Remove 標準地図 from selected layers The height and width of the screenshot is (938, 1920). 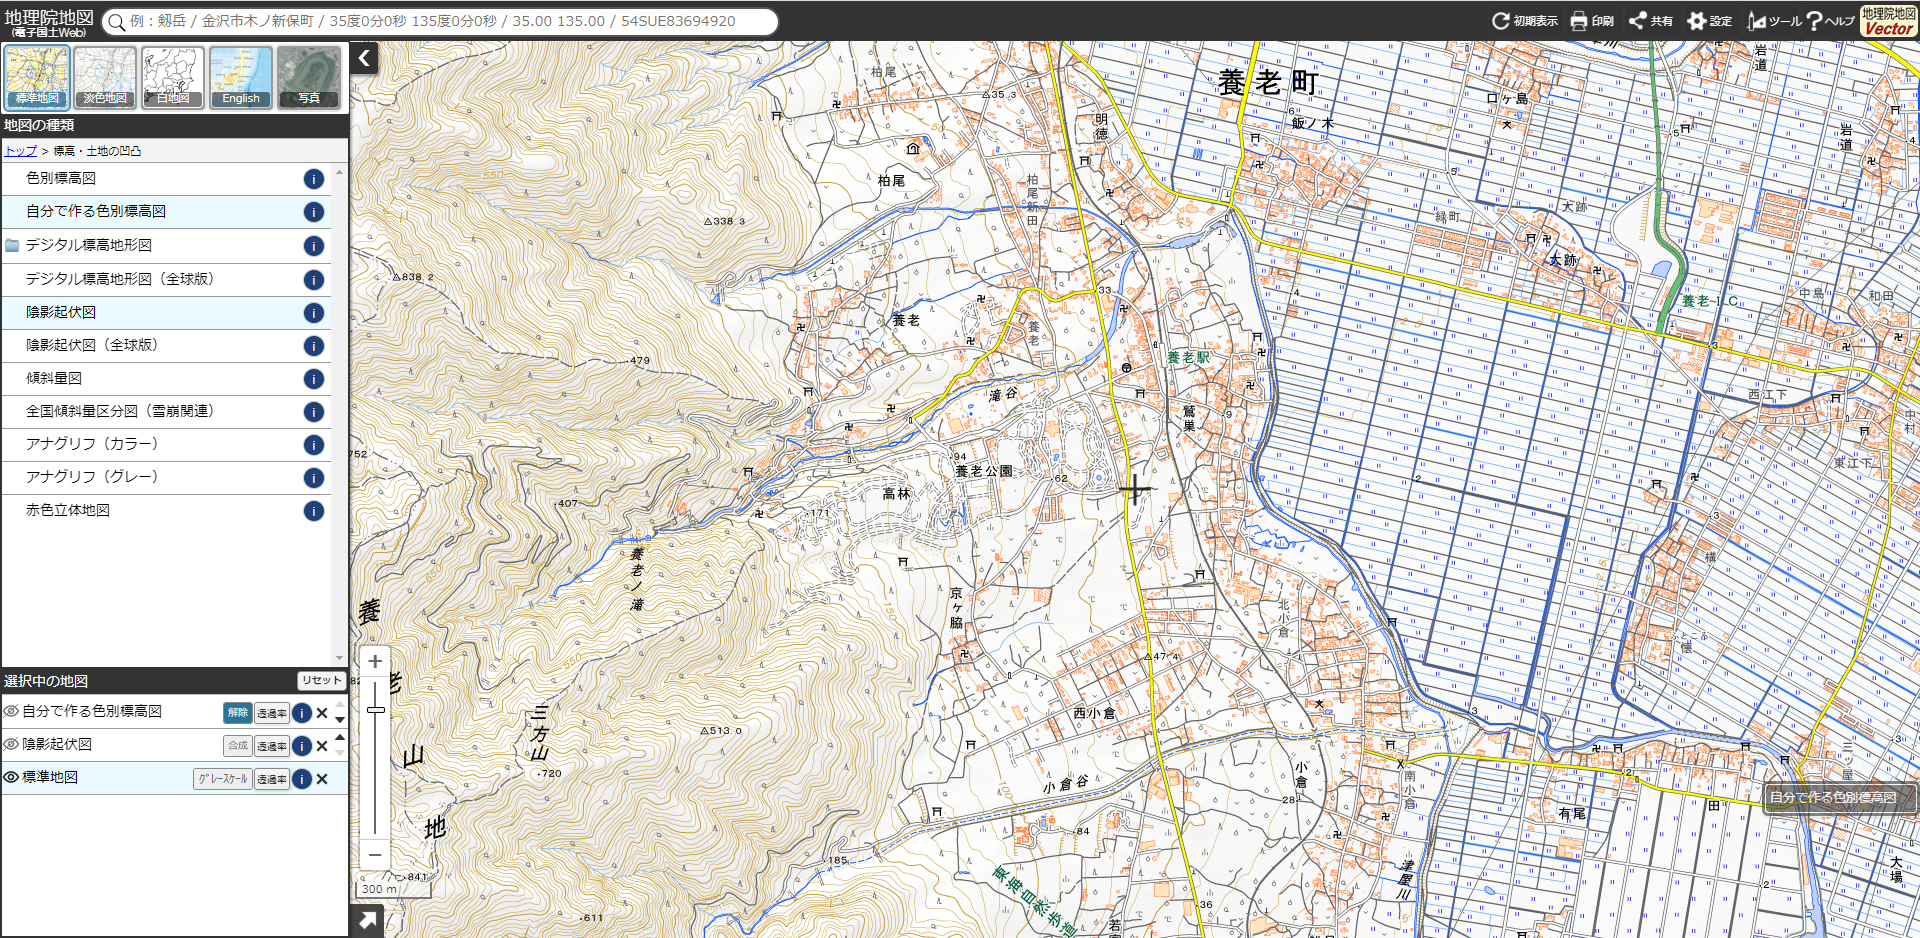pos(322,779)
